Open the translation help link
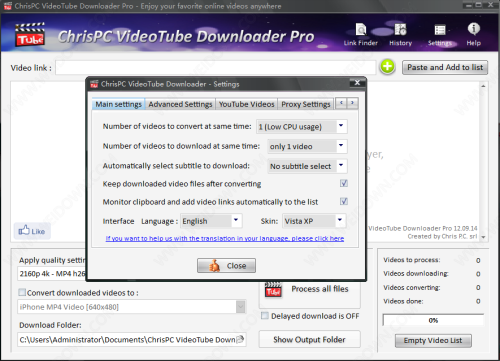Screen dimensions: 500x361 click(x=225, y=238)
